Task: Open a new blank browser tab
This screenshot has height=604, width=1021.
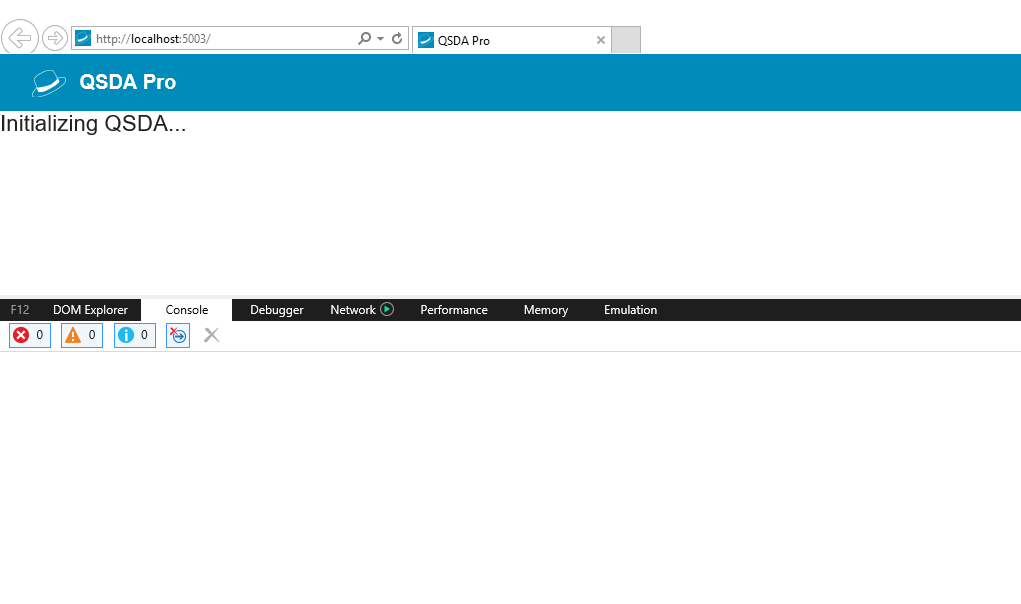Action: tap(626, 40)
